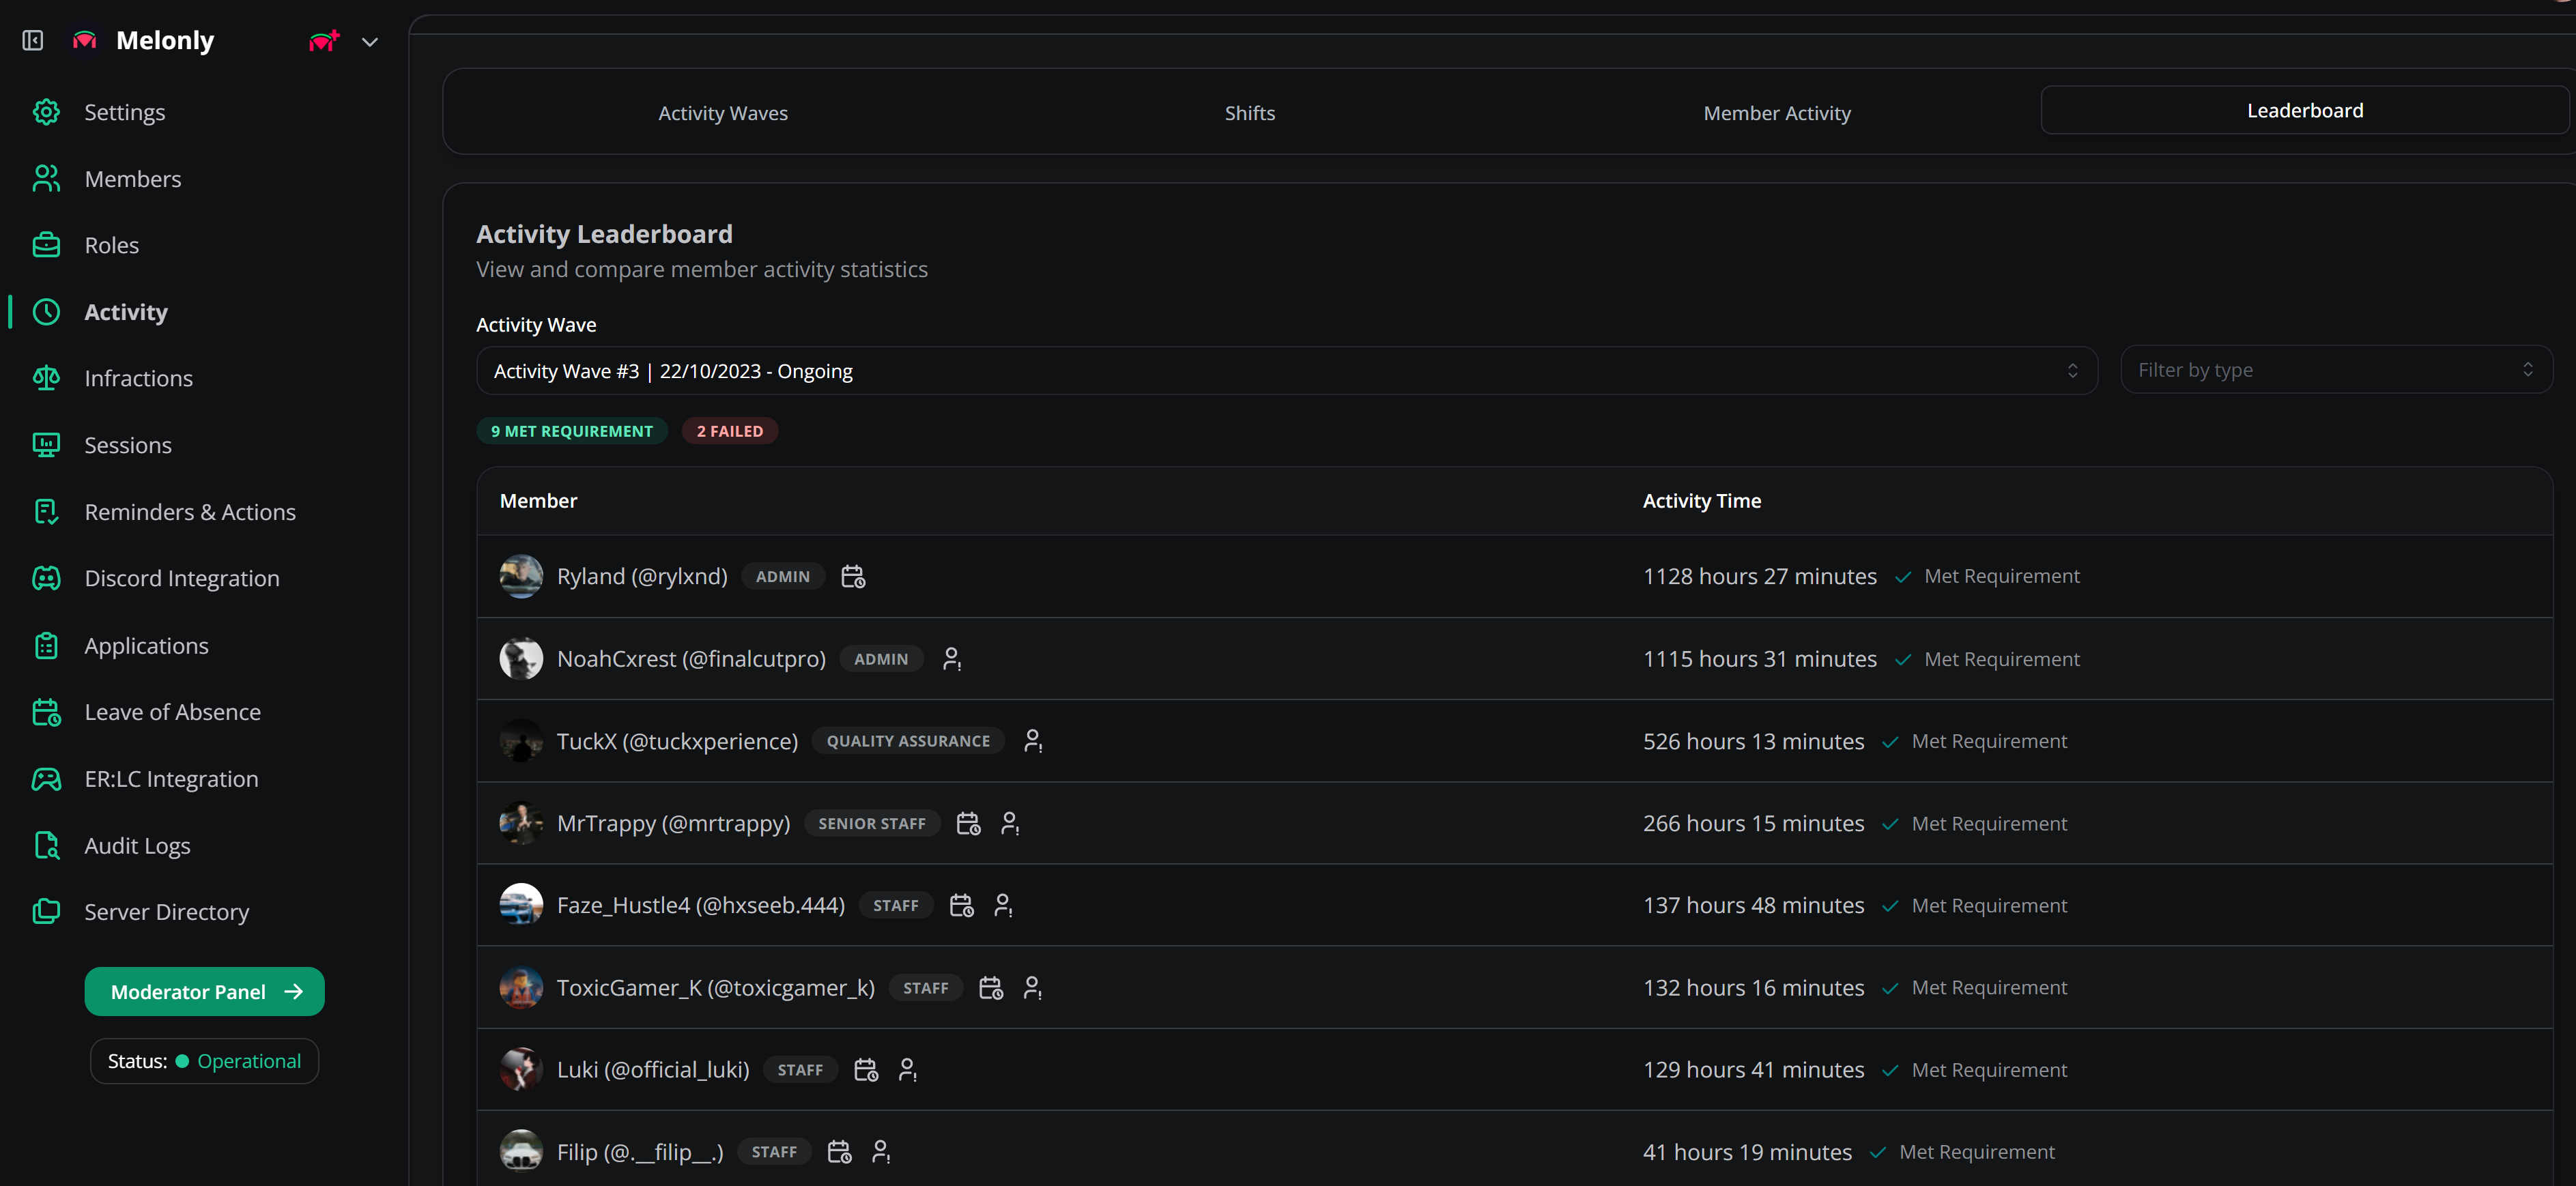This screenshot has width=2576, height=1186.
Task: Open the Activity Wave #3 dropdown
Action: click(1286, 371)
